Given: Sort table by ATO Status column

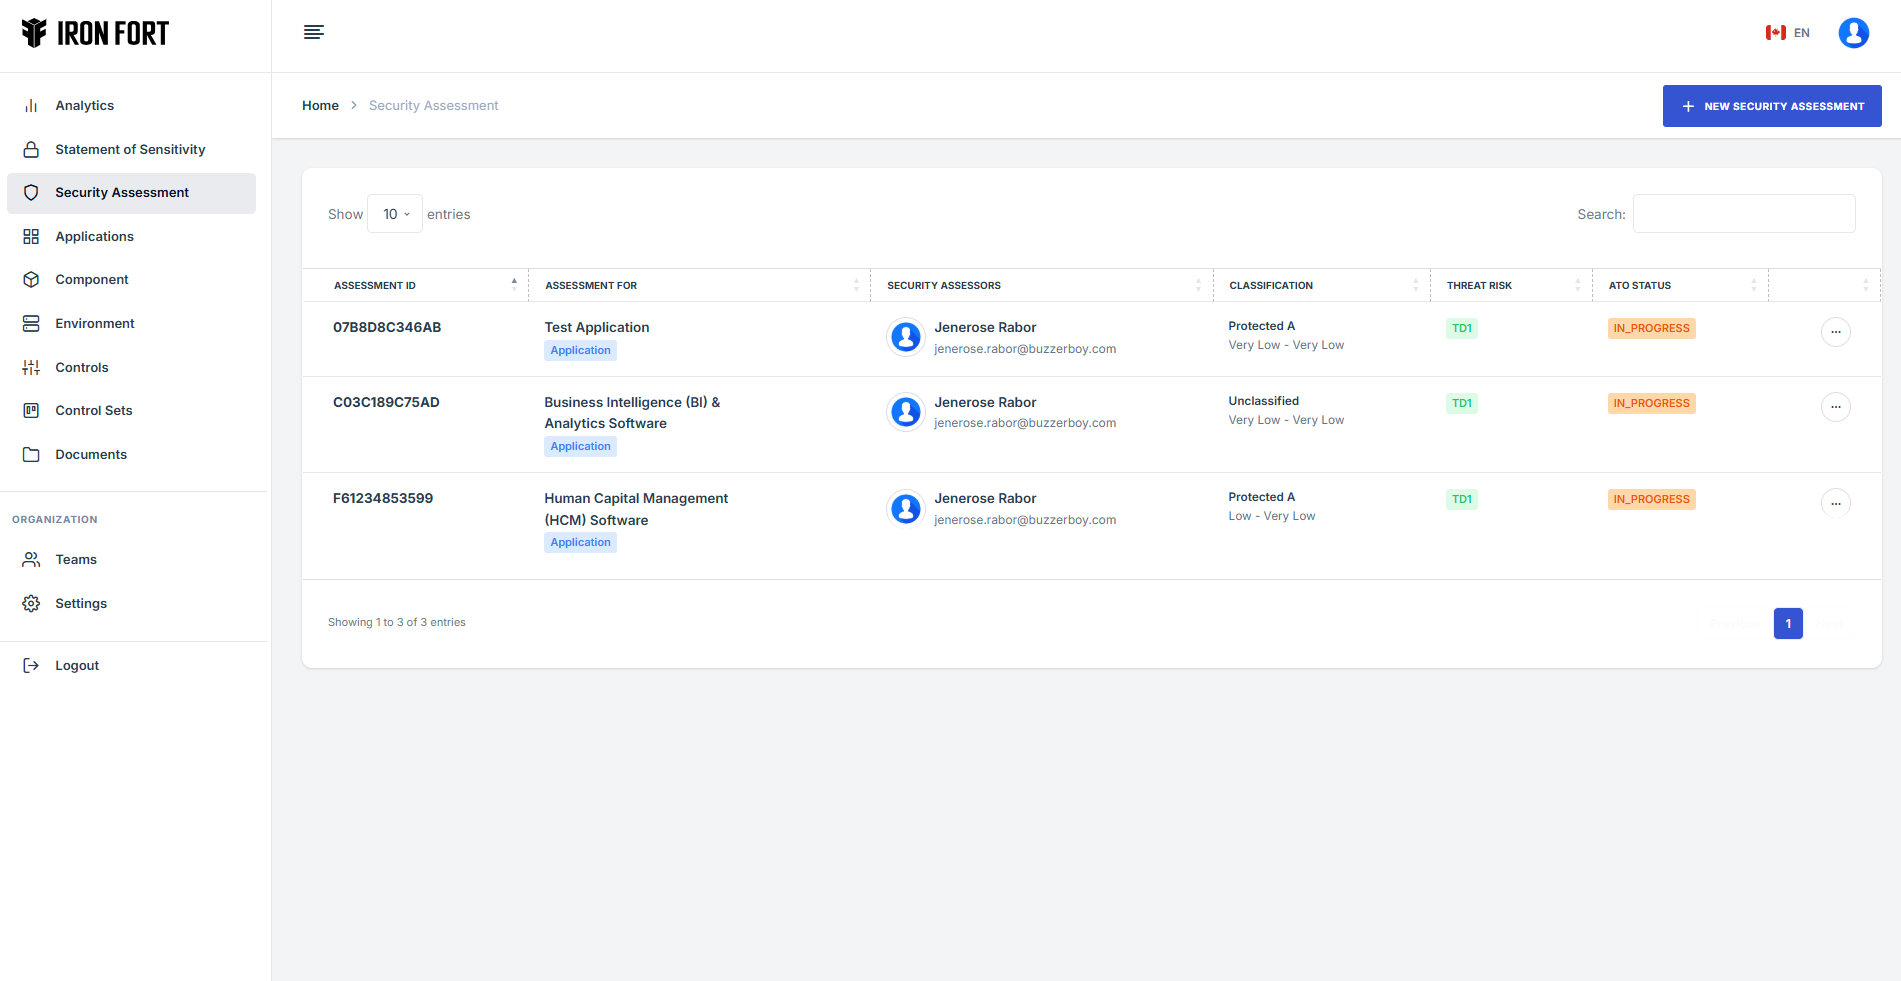Looking at the screenshot, I should (x=1639, y=286).
